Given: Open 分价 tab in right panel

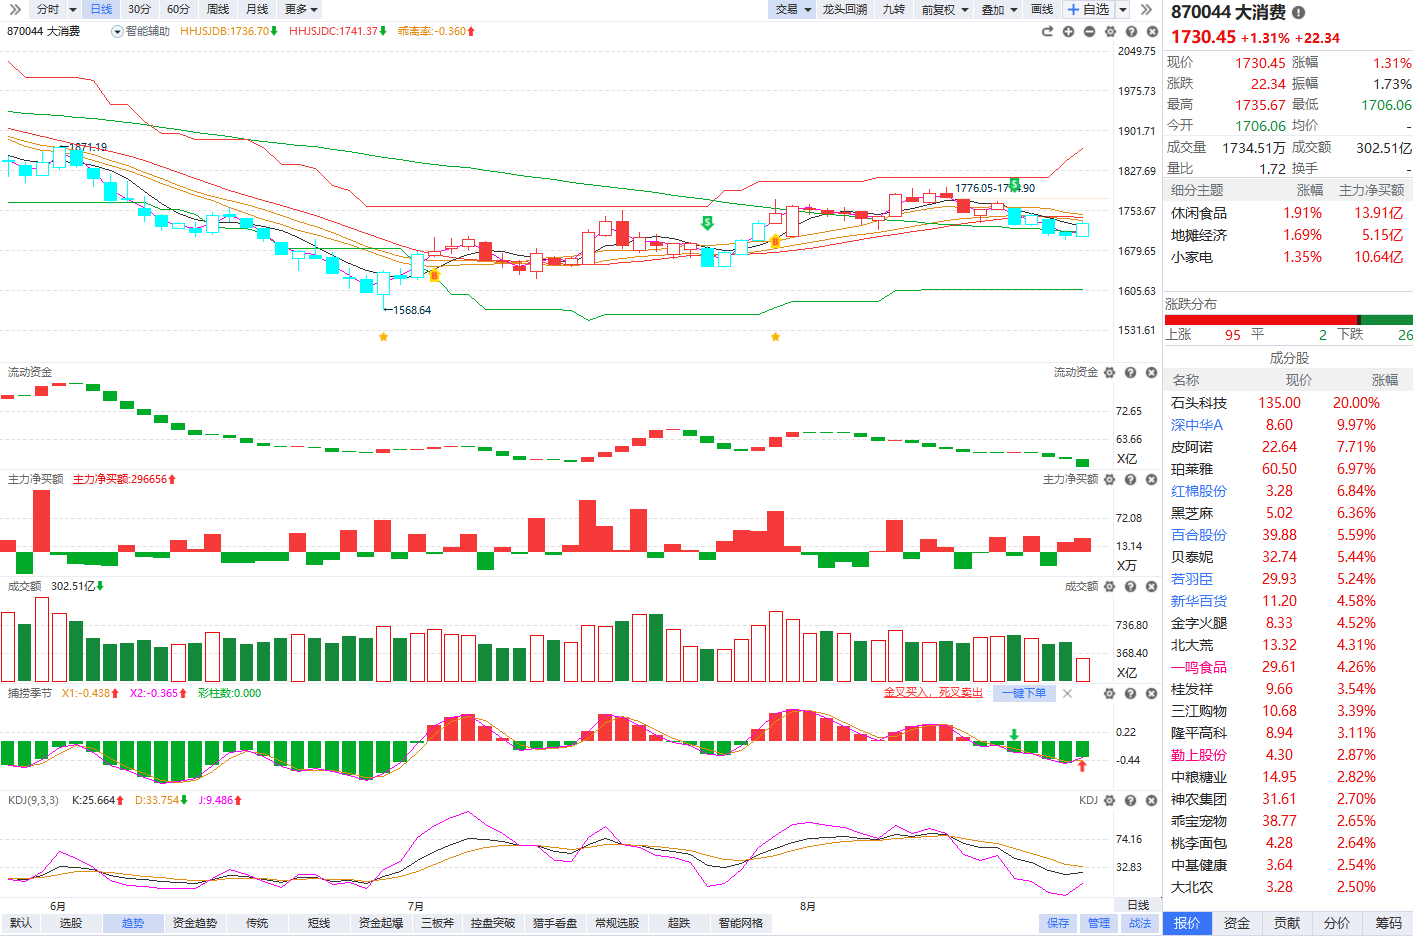Looking at the screenshot, I should pos(1337,923).
